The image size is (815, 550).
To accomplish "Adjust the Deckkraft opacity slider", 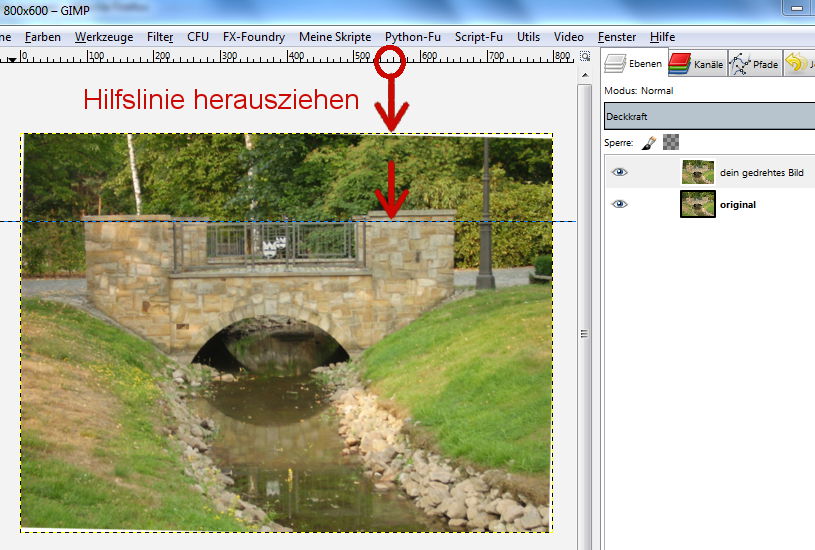I will coord(709,116).
